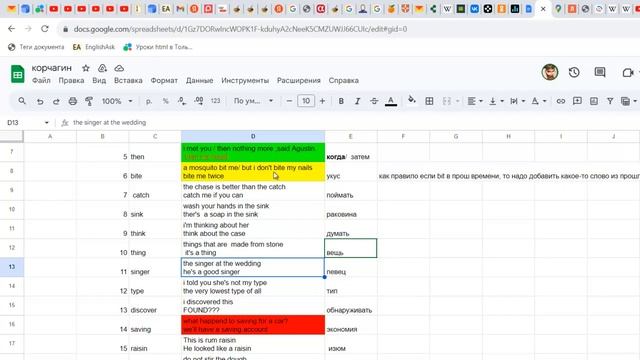Click the font size field
640x360 pixels.
coord(306,101)
